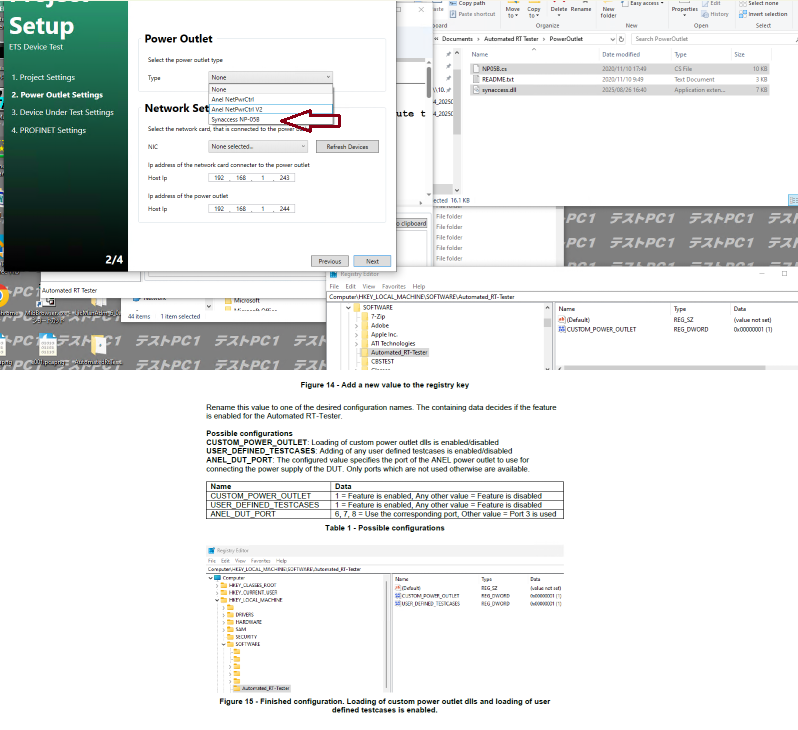Click the README.txt file icon

[x=476, y=79]
